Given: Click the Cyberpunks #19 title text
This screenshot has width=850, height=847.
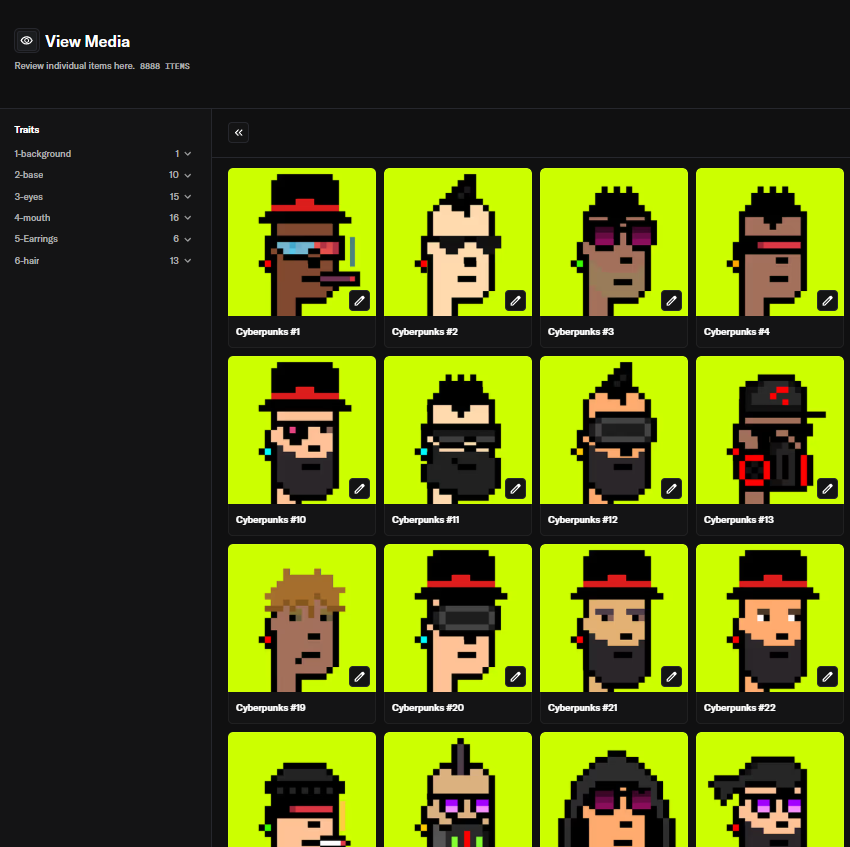Looking at the screenshot, I should [271, 708].
